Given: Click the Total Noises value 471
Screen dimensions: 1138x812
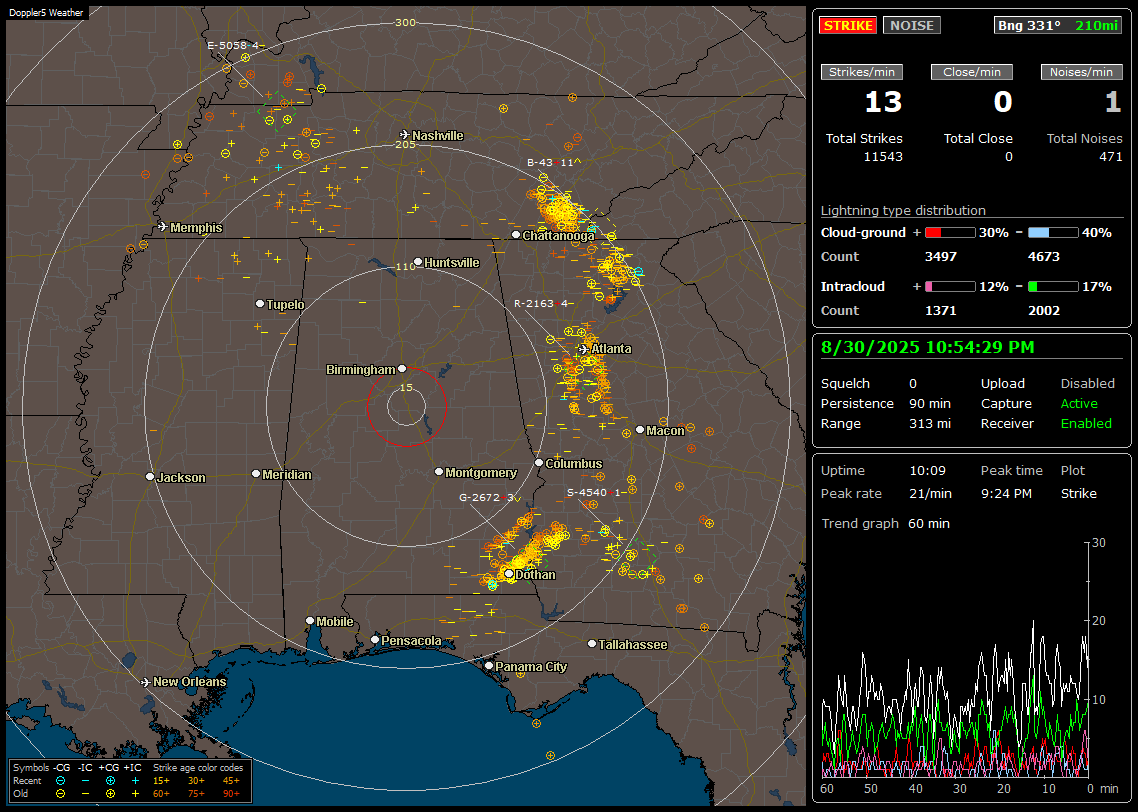Looking at the screenshot, I should click(x=1110, y=157).
